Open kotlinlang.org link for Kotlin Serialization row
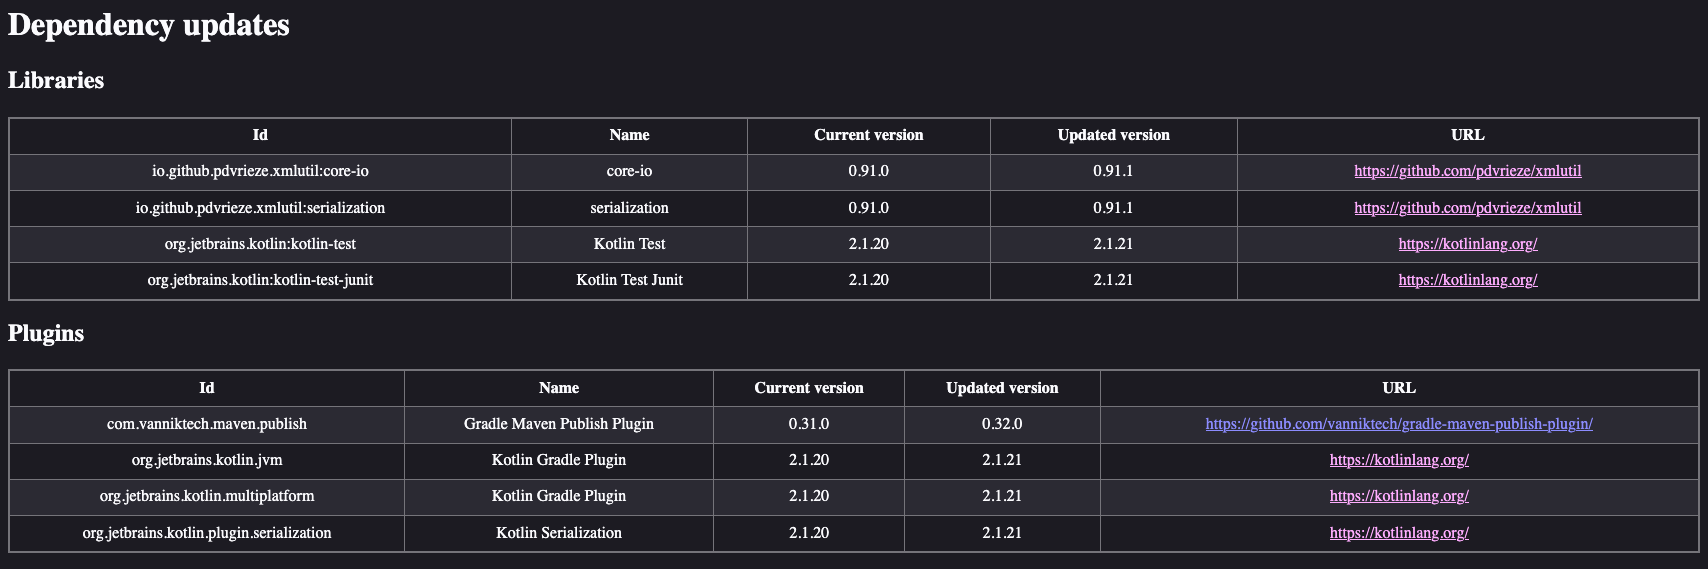Viewport: 1708px width, 569px height. pos(1399,533)
